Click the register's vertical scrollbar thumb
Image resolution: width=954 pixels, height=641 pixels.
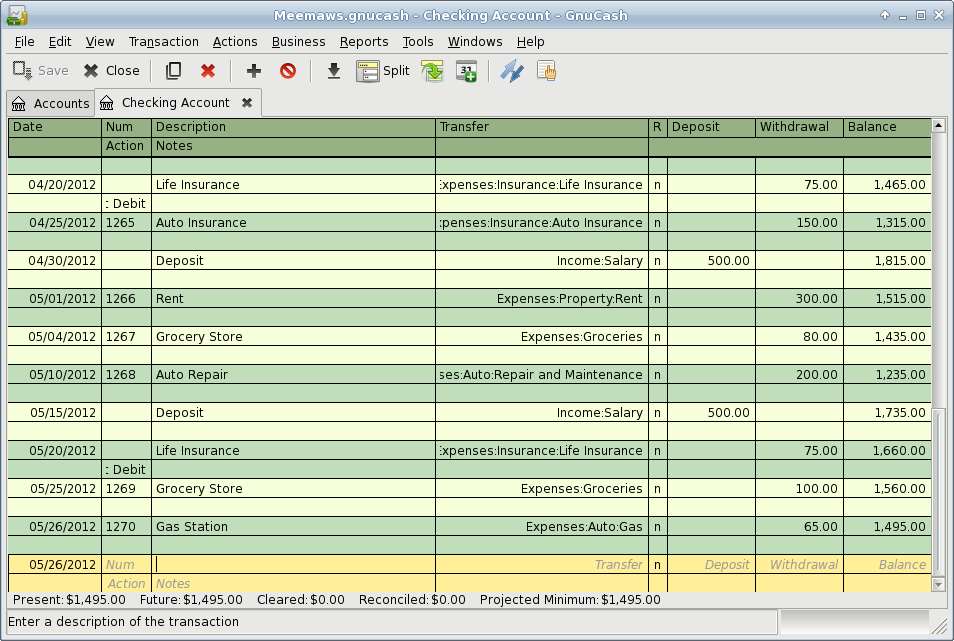point(938,493)
